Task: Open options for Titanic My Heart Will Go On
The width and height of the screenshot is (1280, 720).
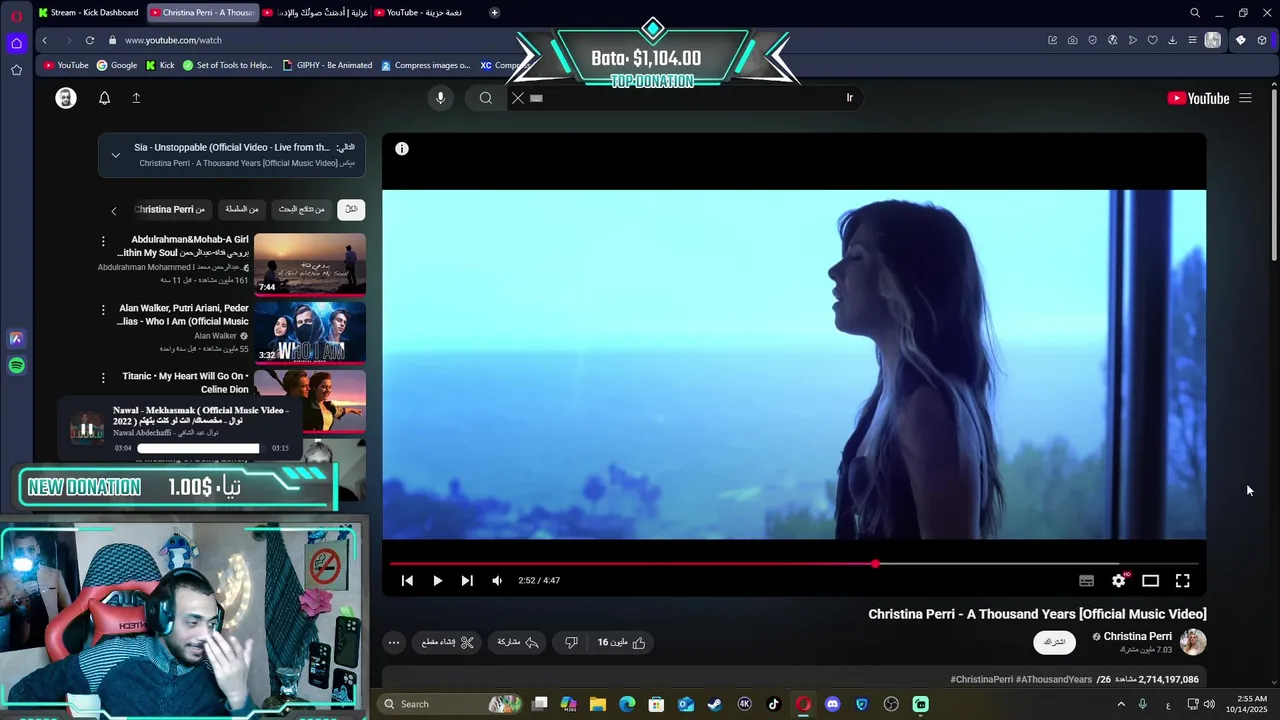Action: click(103, 378)
